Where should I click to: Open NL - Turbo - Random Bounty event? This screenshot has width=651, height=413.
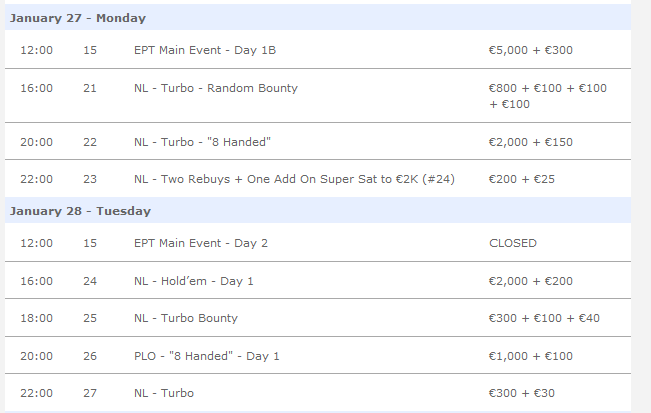coord(215,88)
